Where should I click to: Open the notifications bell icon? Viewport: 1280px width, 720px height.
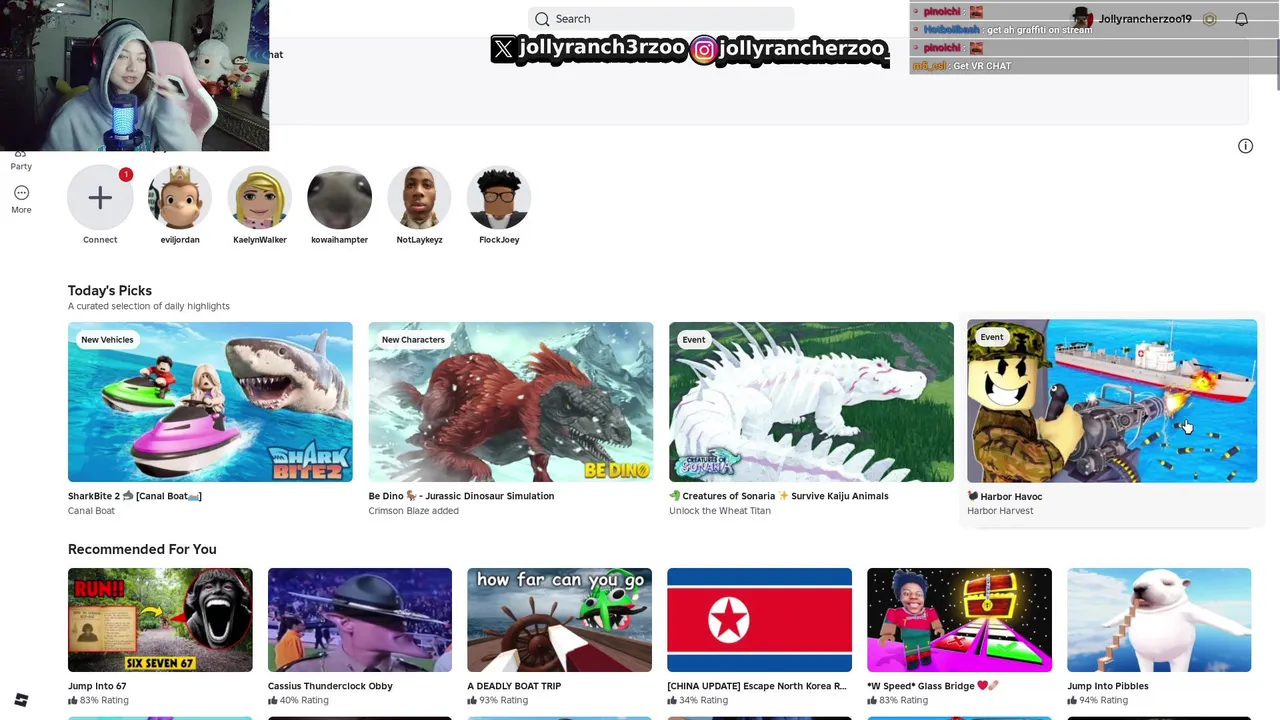coord(1241,19)
